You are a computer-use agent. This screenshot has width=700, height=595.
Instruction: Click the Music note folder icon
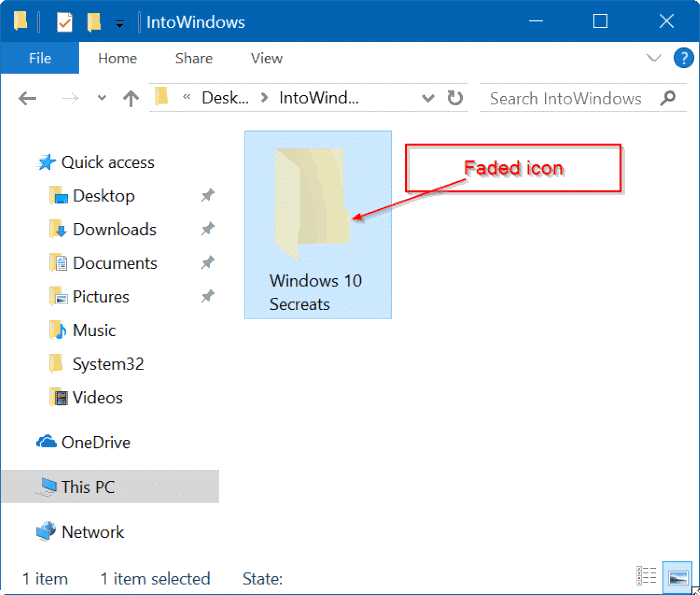tap(58, 330)
